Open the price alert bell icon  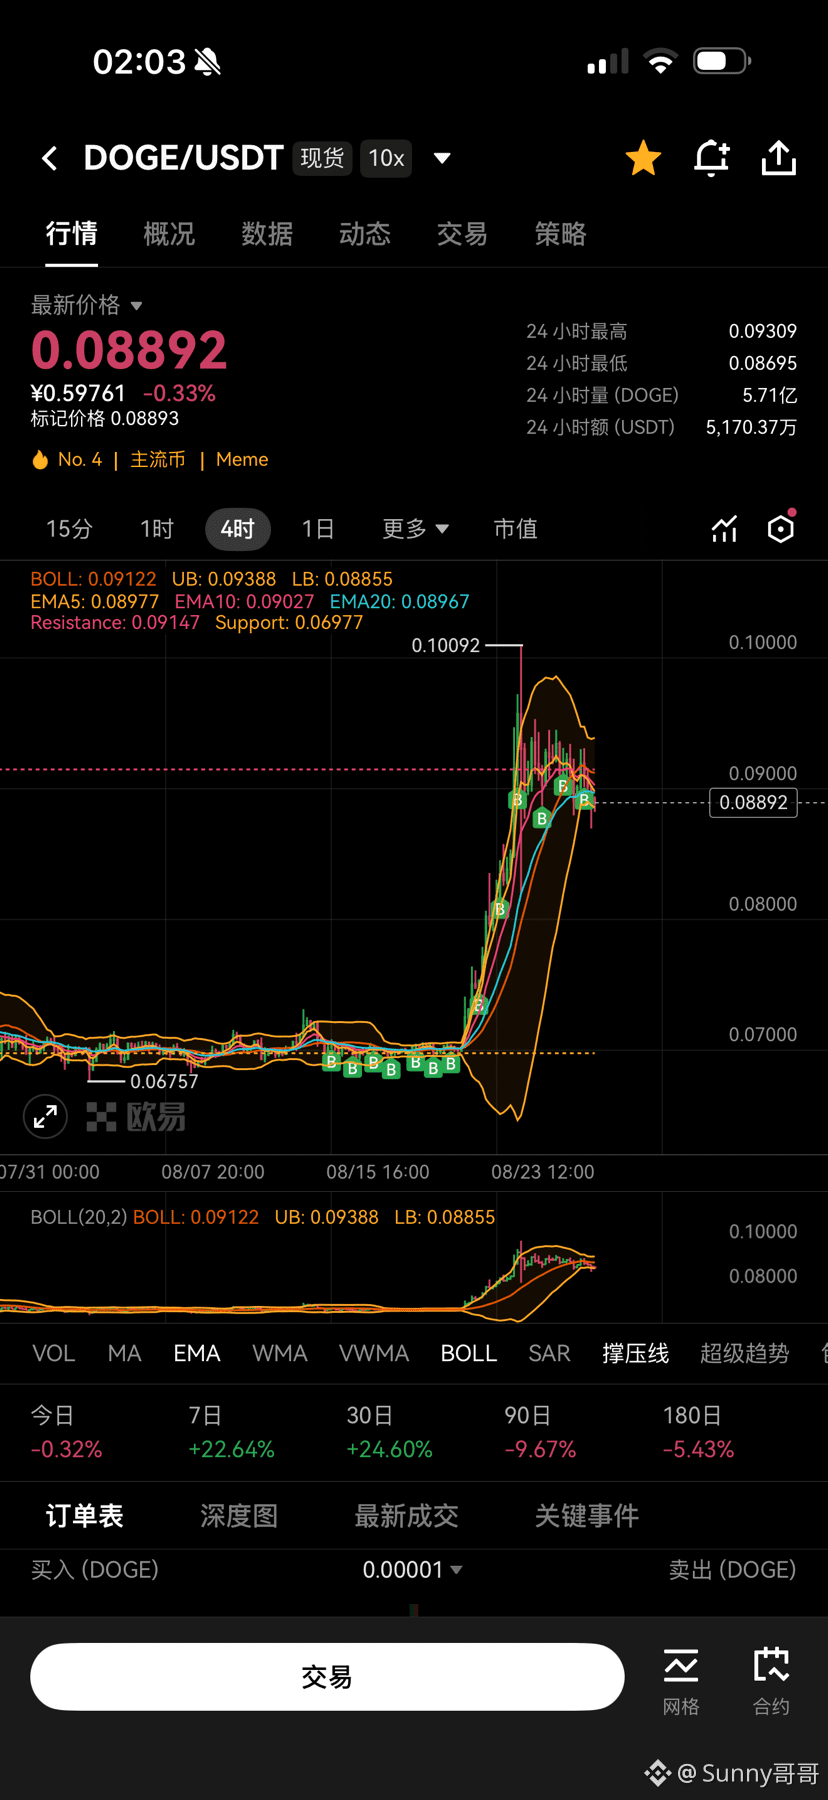point(712,158)
